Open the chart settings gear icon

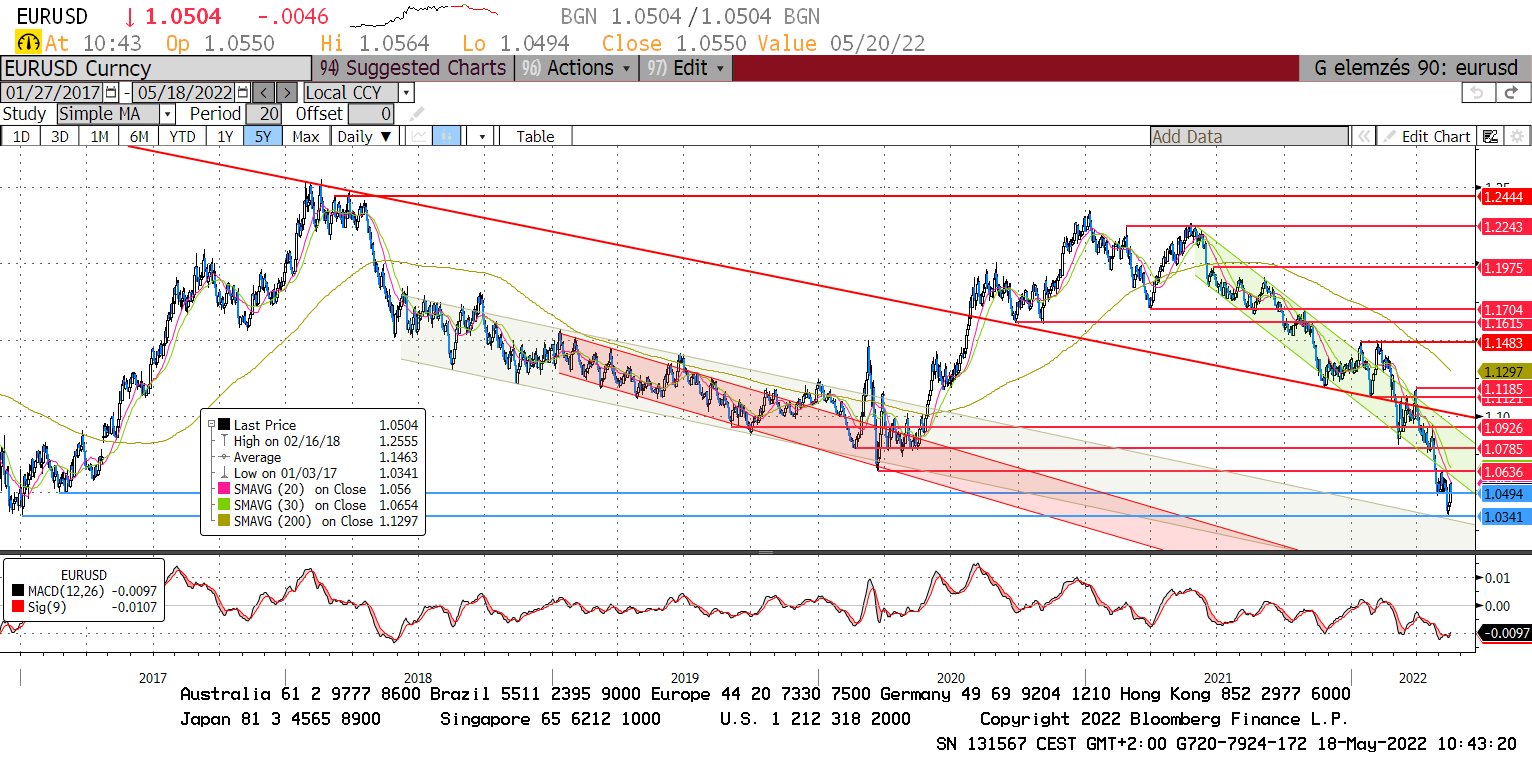click(1517, 136)
